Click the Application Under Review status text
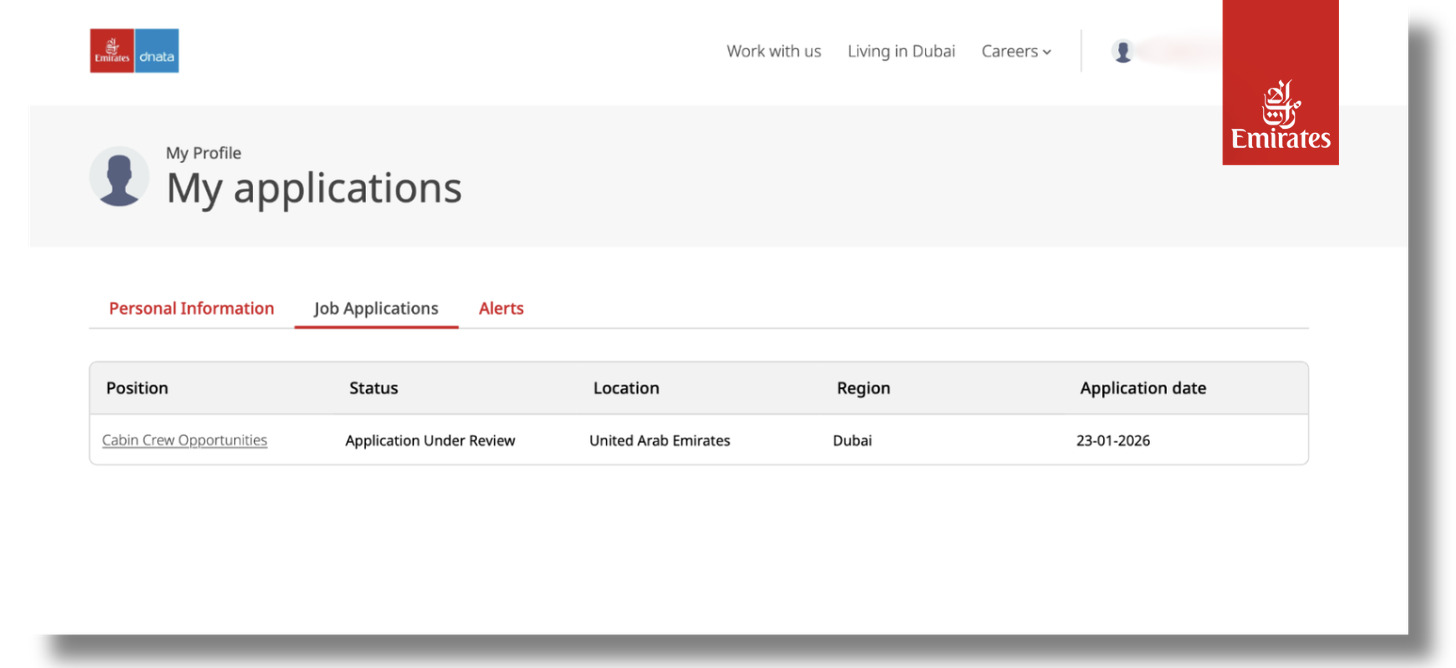 pos(430,440)
